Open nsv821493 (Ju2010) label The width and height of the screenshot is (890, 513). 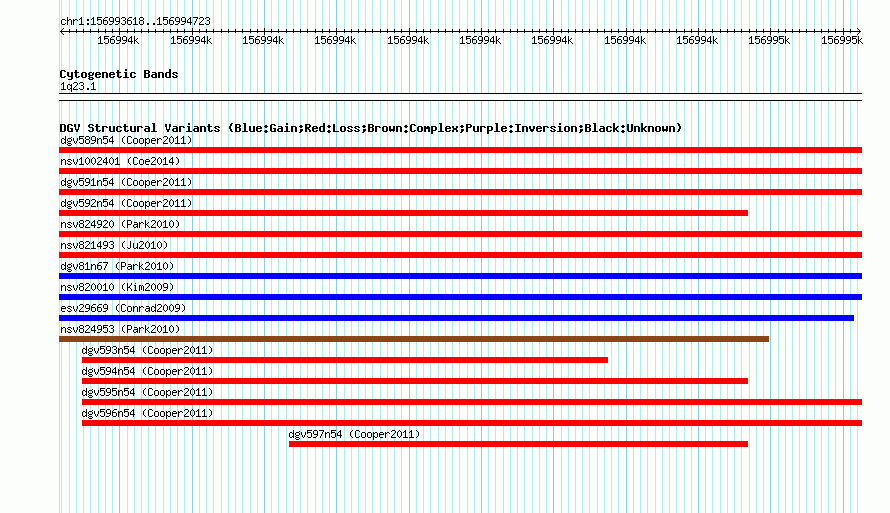pos(114,245)
